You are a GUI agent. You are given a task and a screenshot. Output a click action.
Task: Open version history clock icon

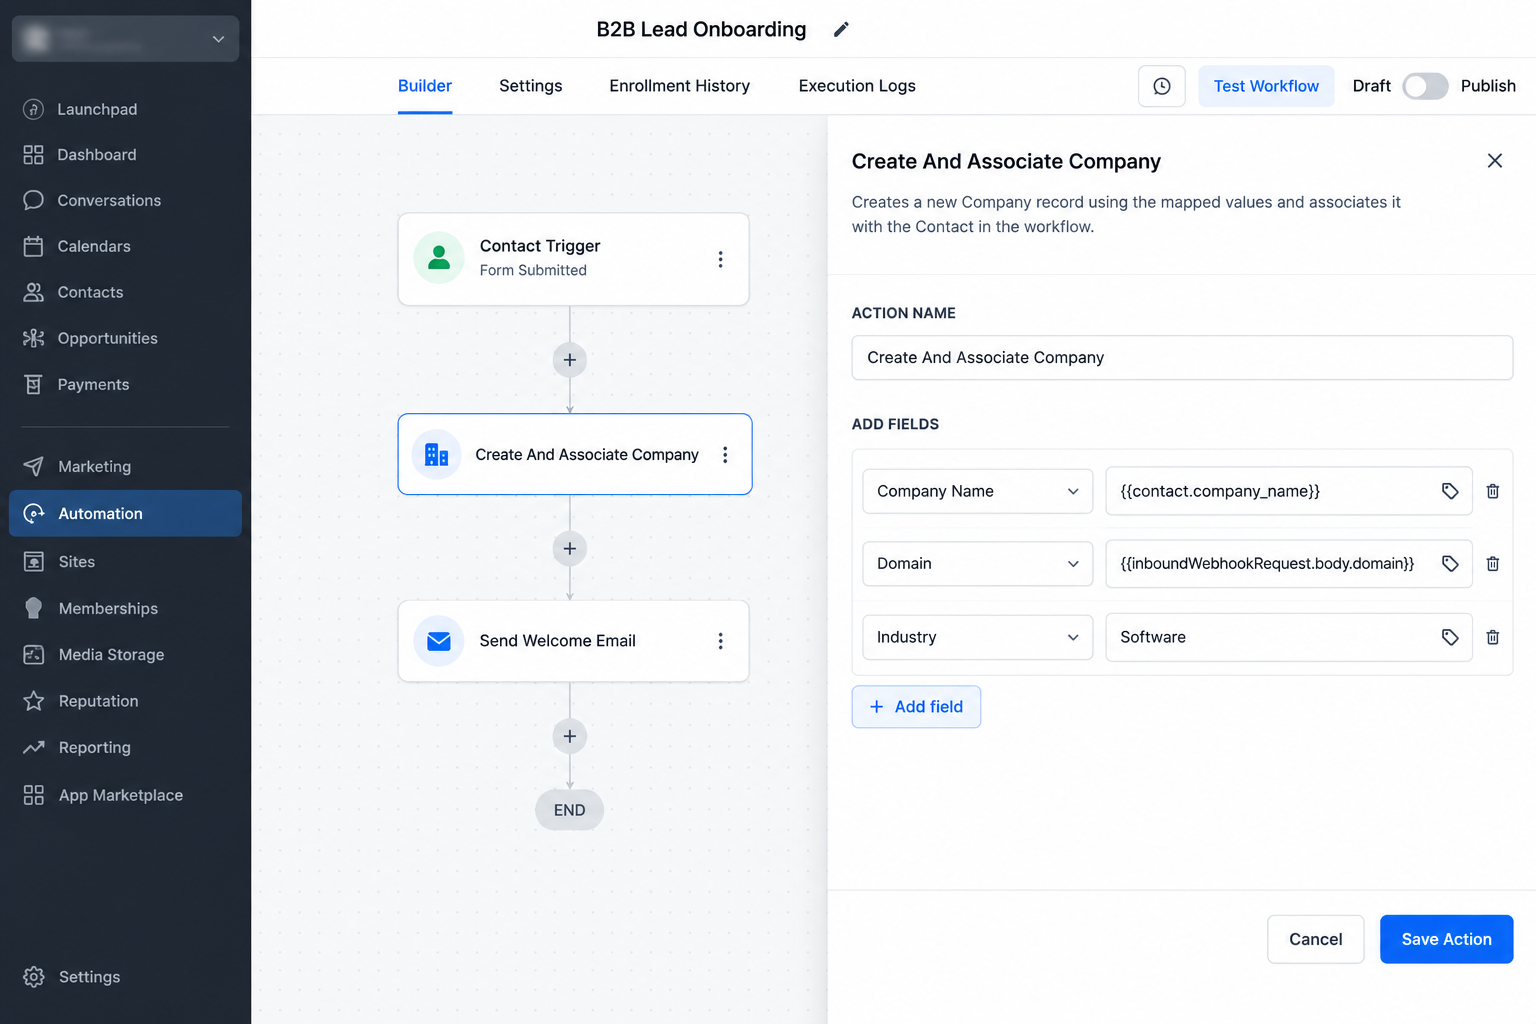click(x=1162, y=86)
